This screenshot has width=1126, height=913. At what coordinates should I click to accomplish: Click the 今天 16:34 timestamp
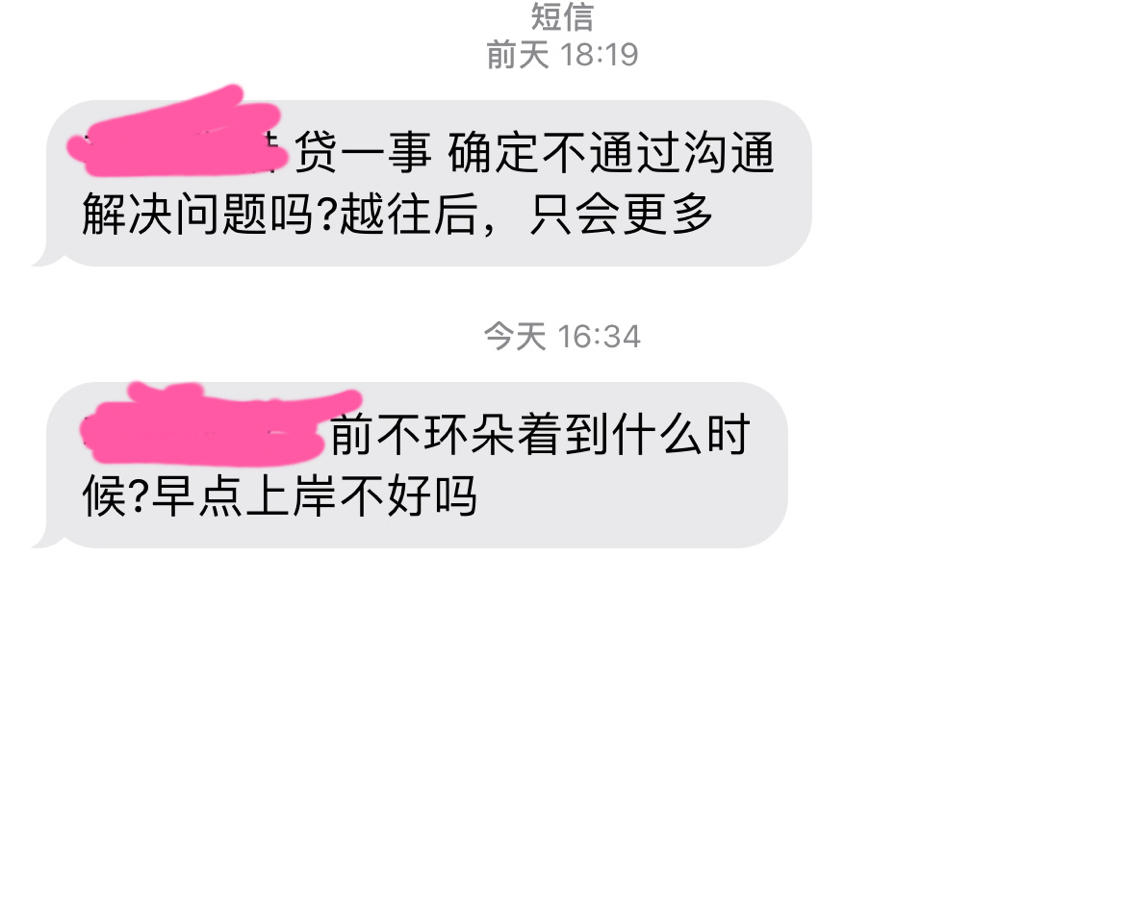point(562,336)
